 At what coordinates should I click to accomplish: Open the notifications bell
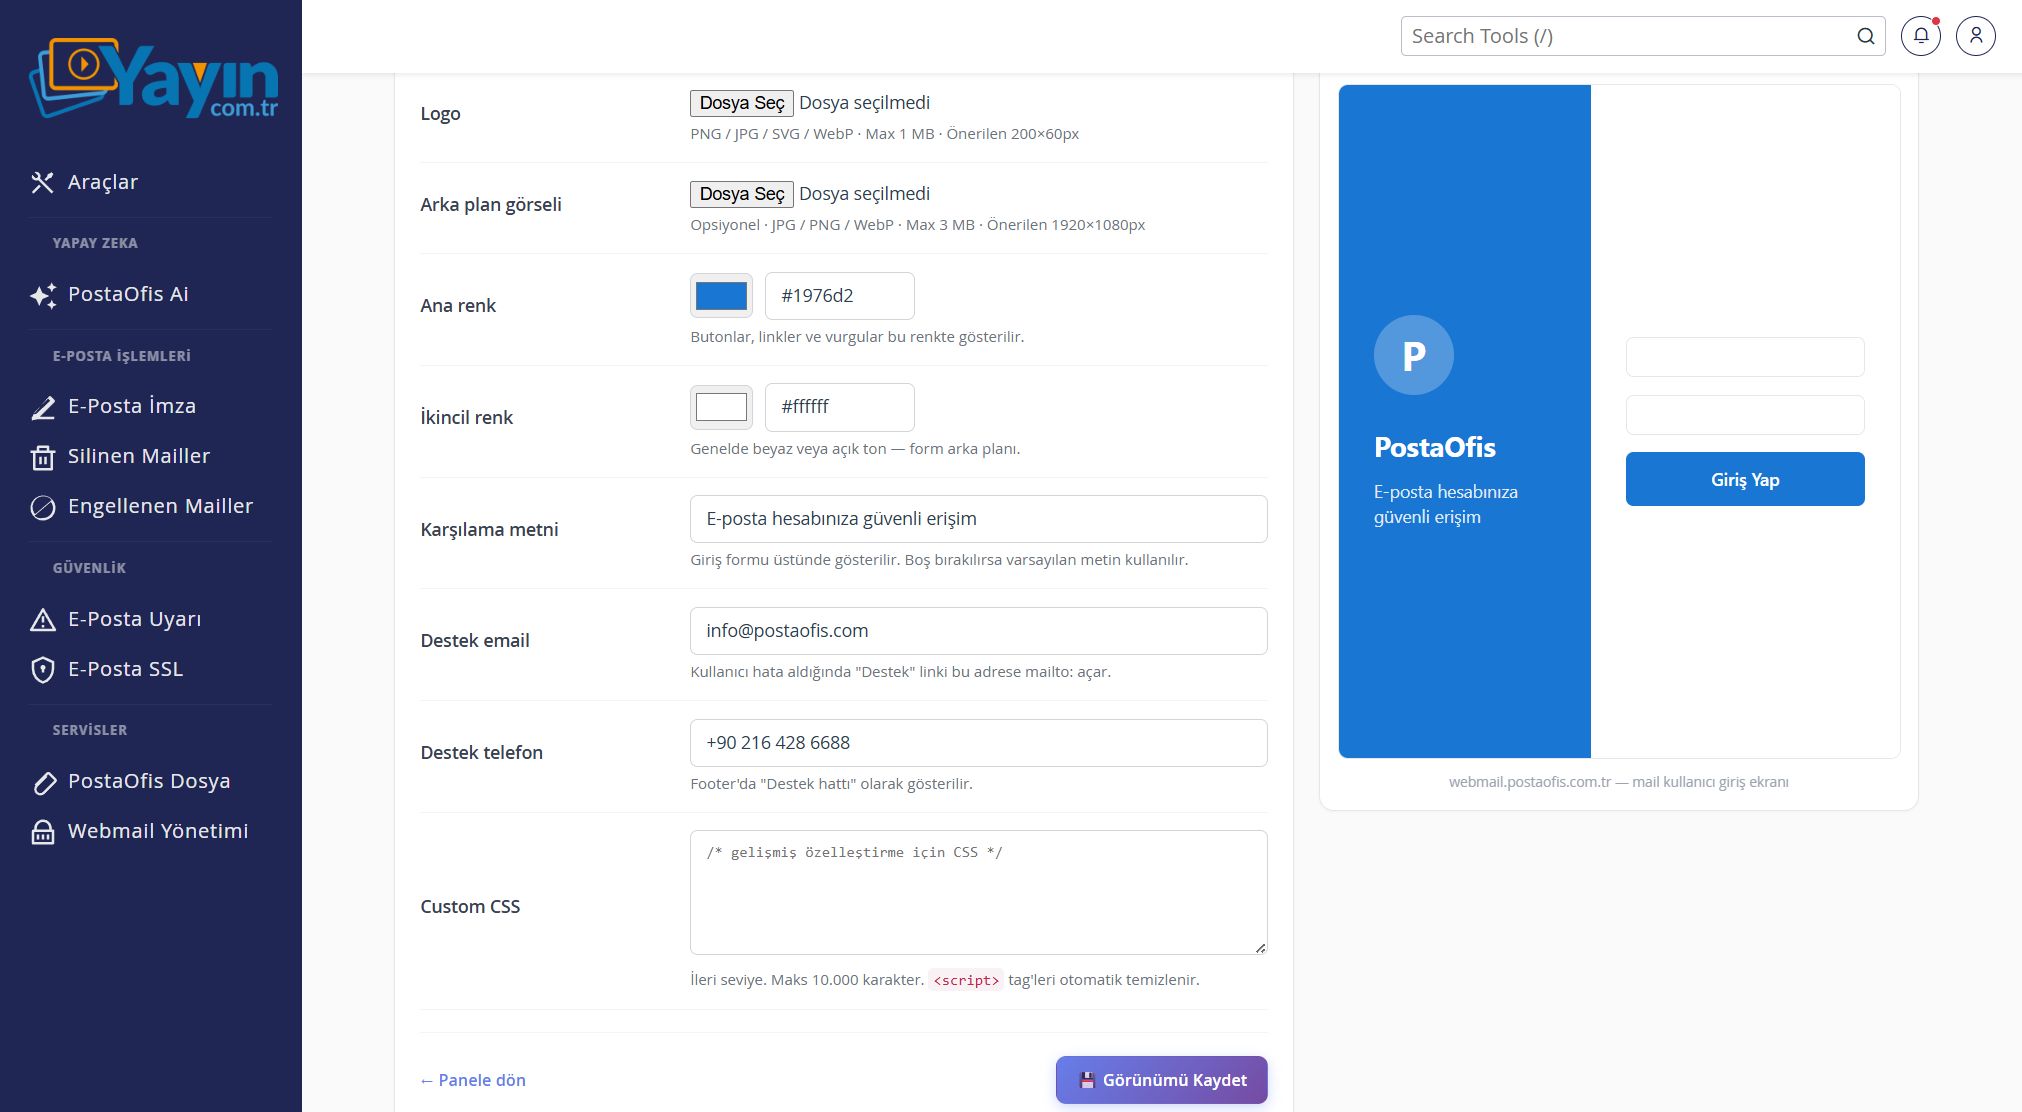click(x=1921, y=36)
